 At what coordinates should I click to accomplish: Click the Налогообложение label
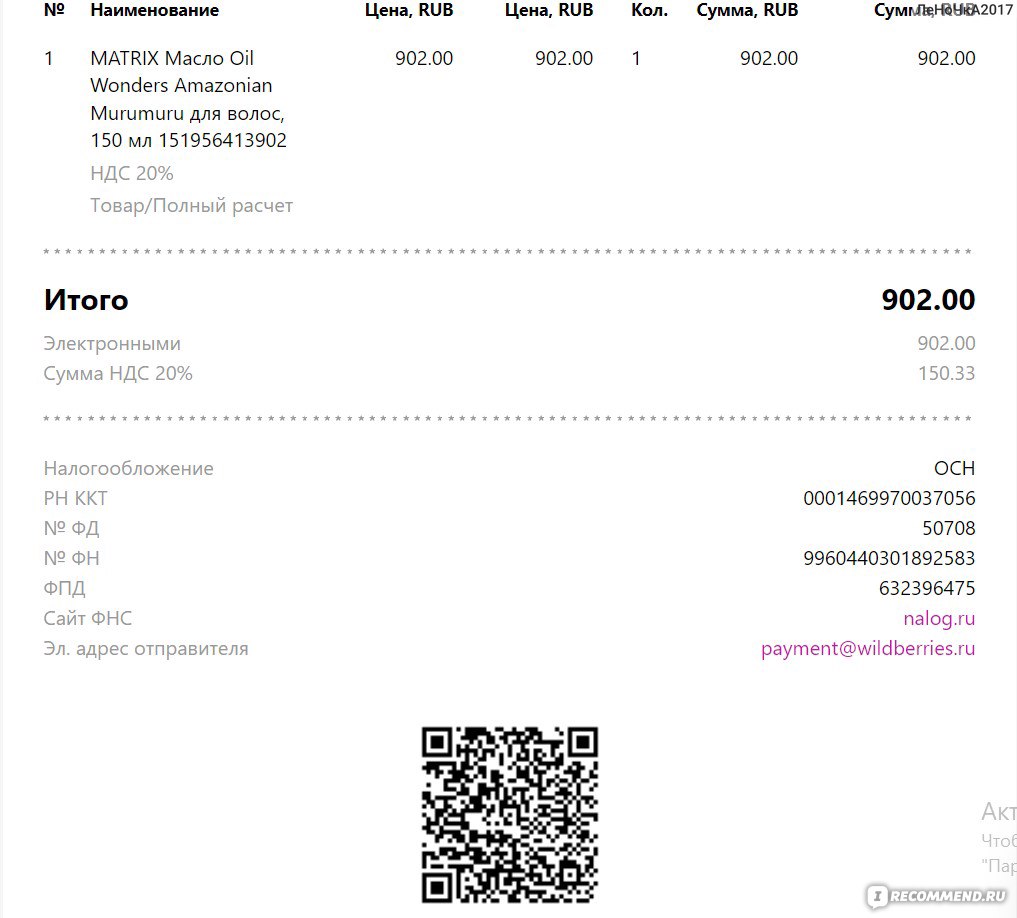click(x=128, y=468)
